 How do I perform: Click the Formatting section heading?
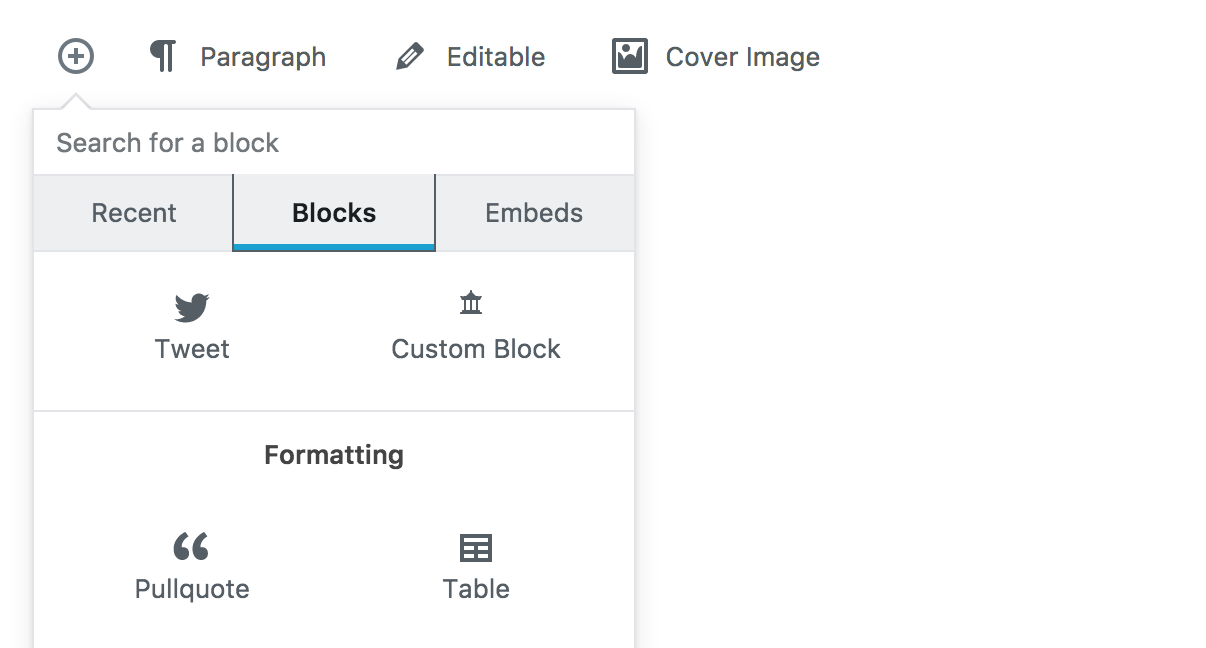click(333, 455)
